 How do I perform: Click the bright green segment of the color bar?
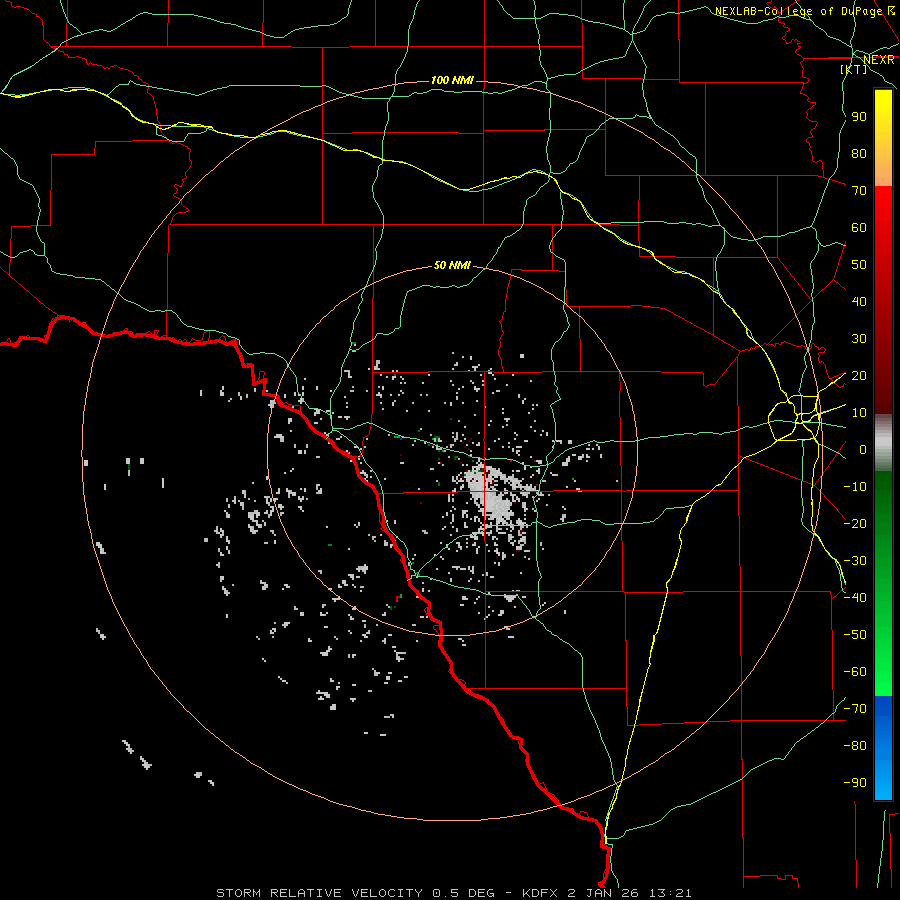[x=883, y=660]
